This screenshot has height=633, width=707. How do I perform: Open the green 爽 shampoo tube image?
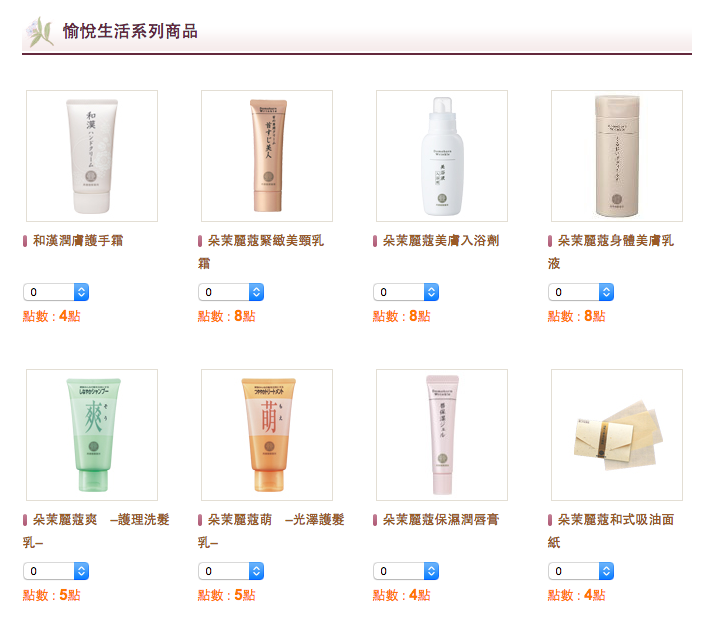point(92,435)
